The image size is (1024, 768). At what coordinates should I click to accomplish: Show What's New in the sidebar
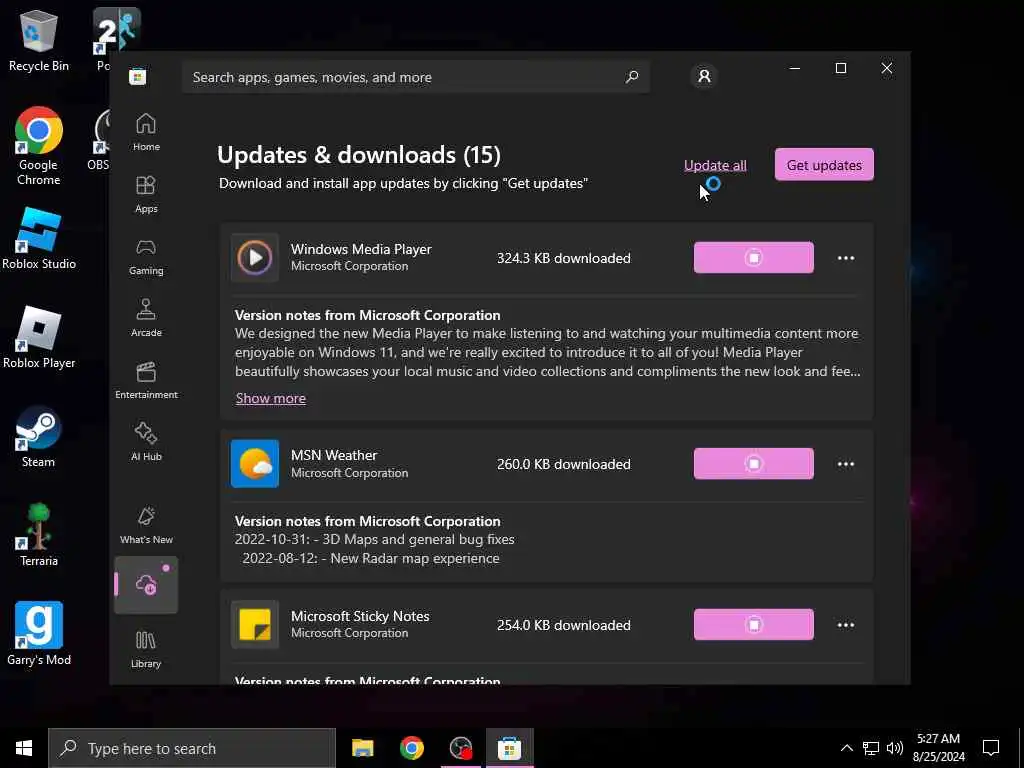tap(146, 526)
